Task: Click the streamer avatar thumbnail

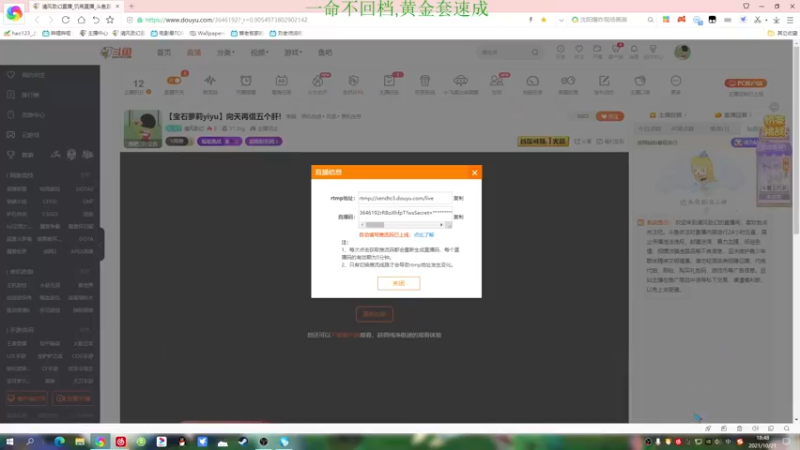Action: point(143,129)
